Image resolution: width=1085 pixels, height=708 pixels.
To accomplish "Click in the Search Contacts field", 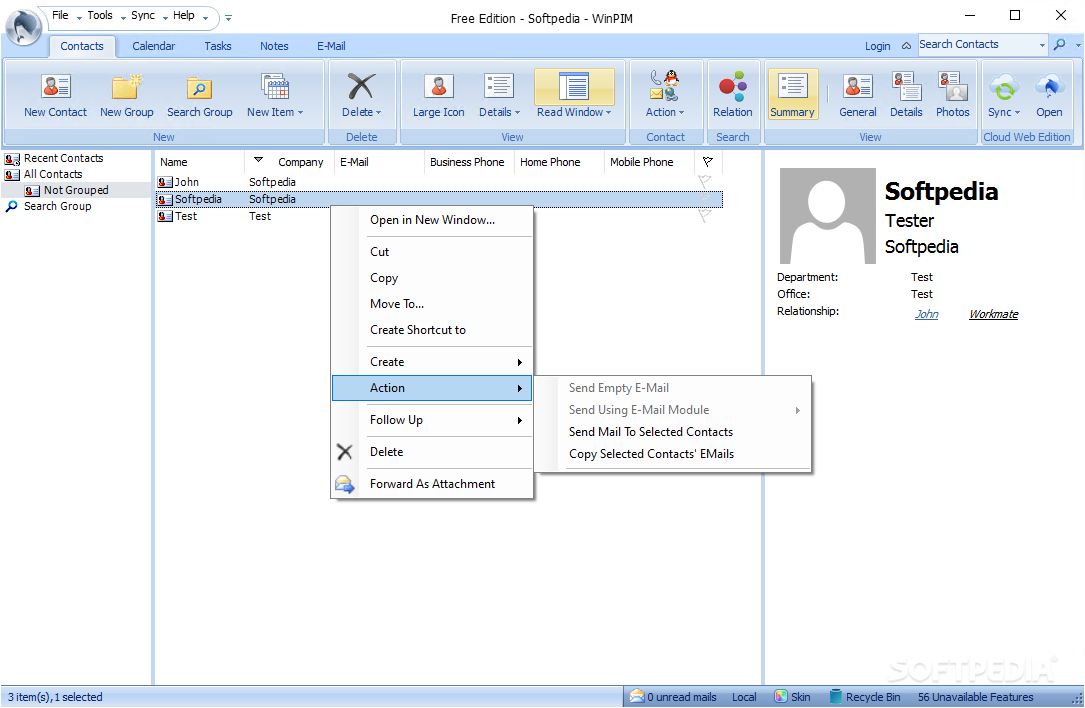I will 976,44.
